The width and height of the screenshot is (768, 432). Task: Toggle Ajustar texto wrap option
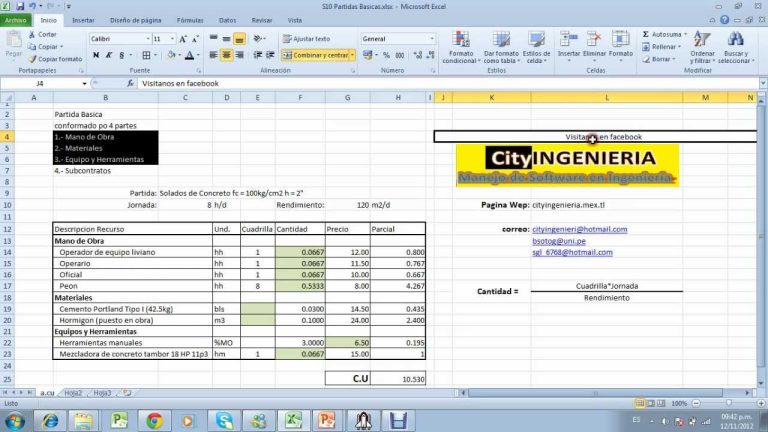pos(305,38)
